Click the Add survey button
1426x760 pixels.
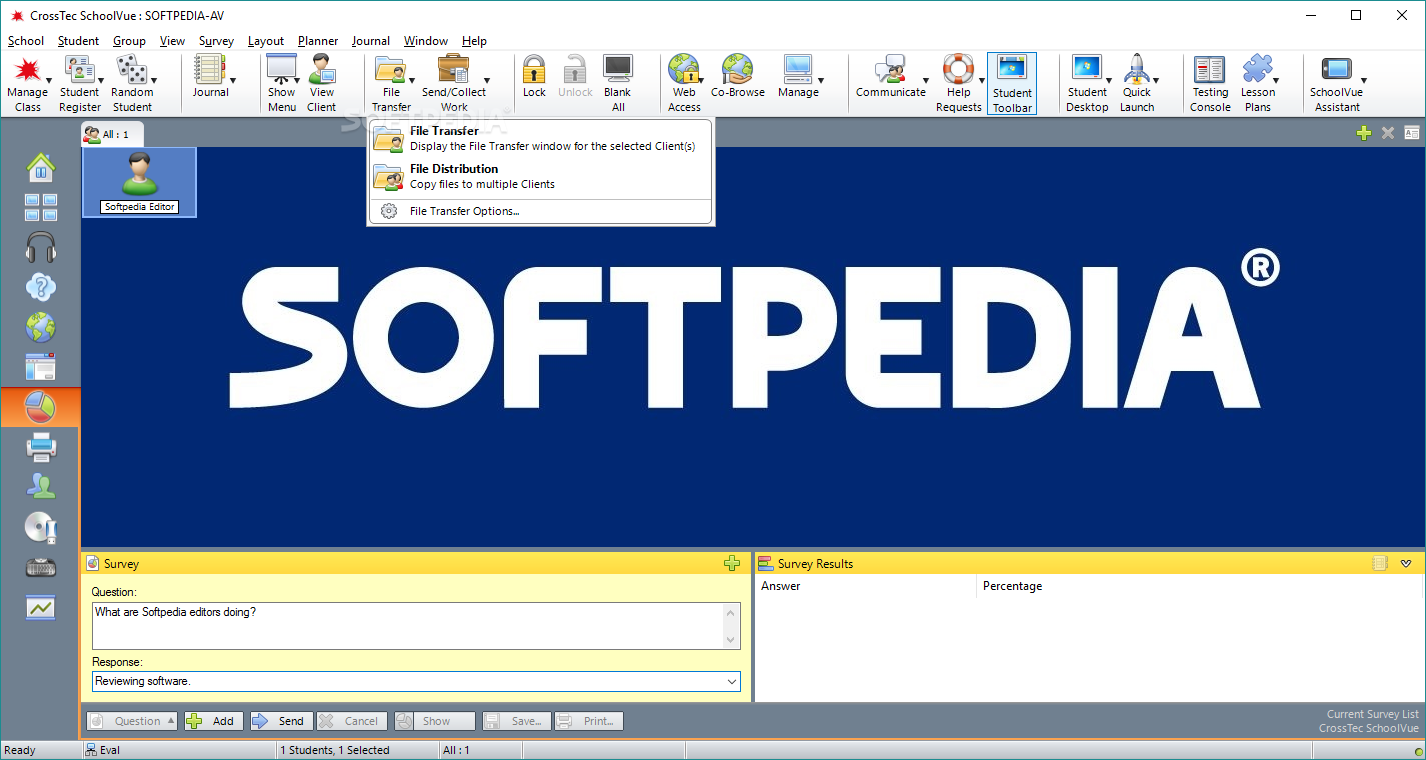tap(213, 721)
